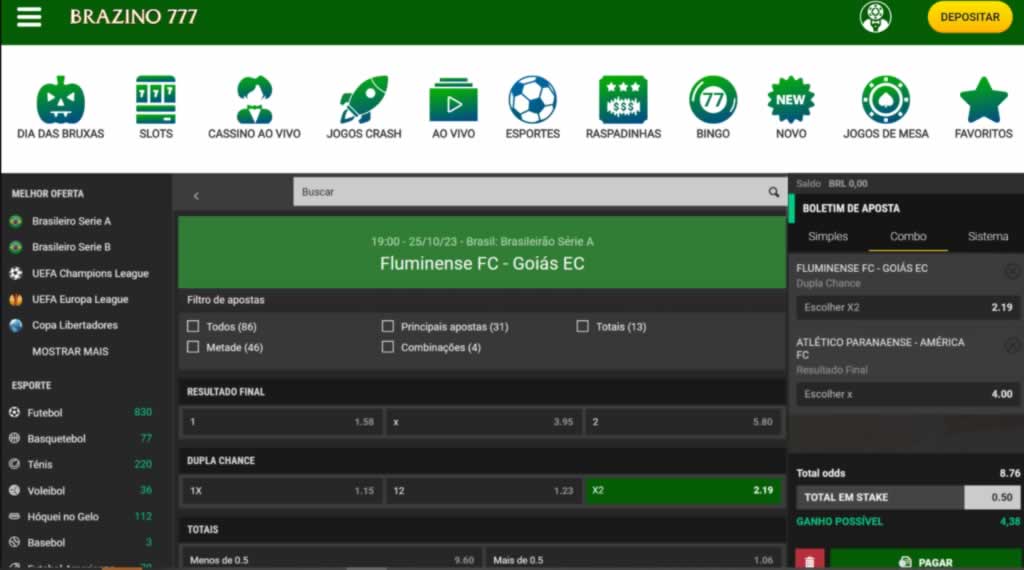Select Brasileiro Serie A league
Image resolution: width=1024 pixels, height=570 pixels.
(71, 221)
